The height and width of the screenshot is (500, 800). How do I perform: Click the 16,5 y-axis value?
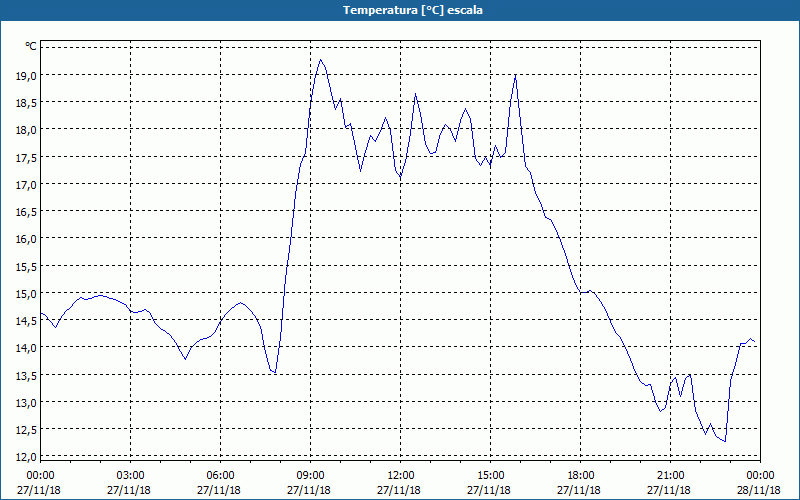coord(27,211)
